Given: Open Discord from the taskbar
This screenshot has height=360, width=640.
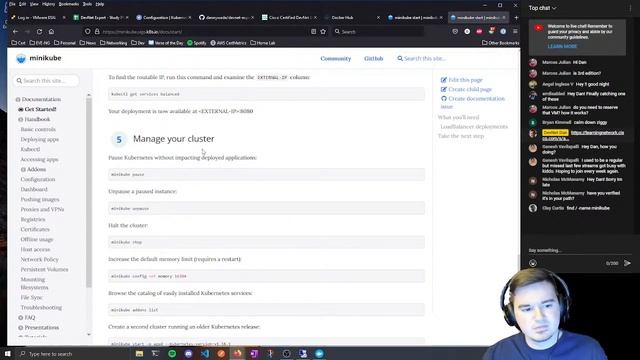Looking at the screenshot, I should pyautogui.click(x=188, y=353).
